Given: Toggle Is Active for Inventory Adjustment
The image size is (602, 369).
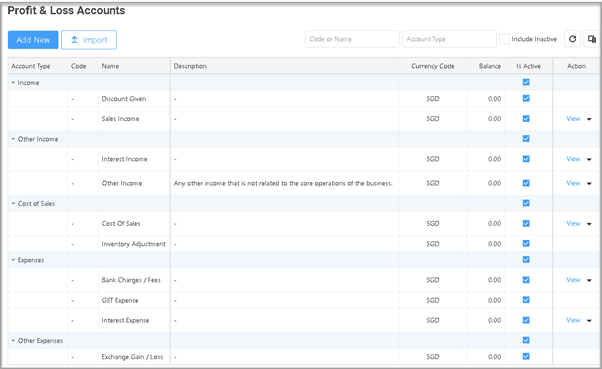Looking at the screenshot, I should (x=526, y=243).
